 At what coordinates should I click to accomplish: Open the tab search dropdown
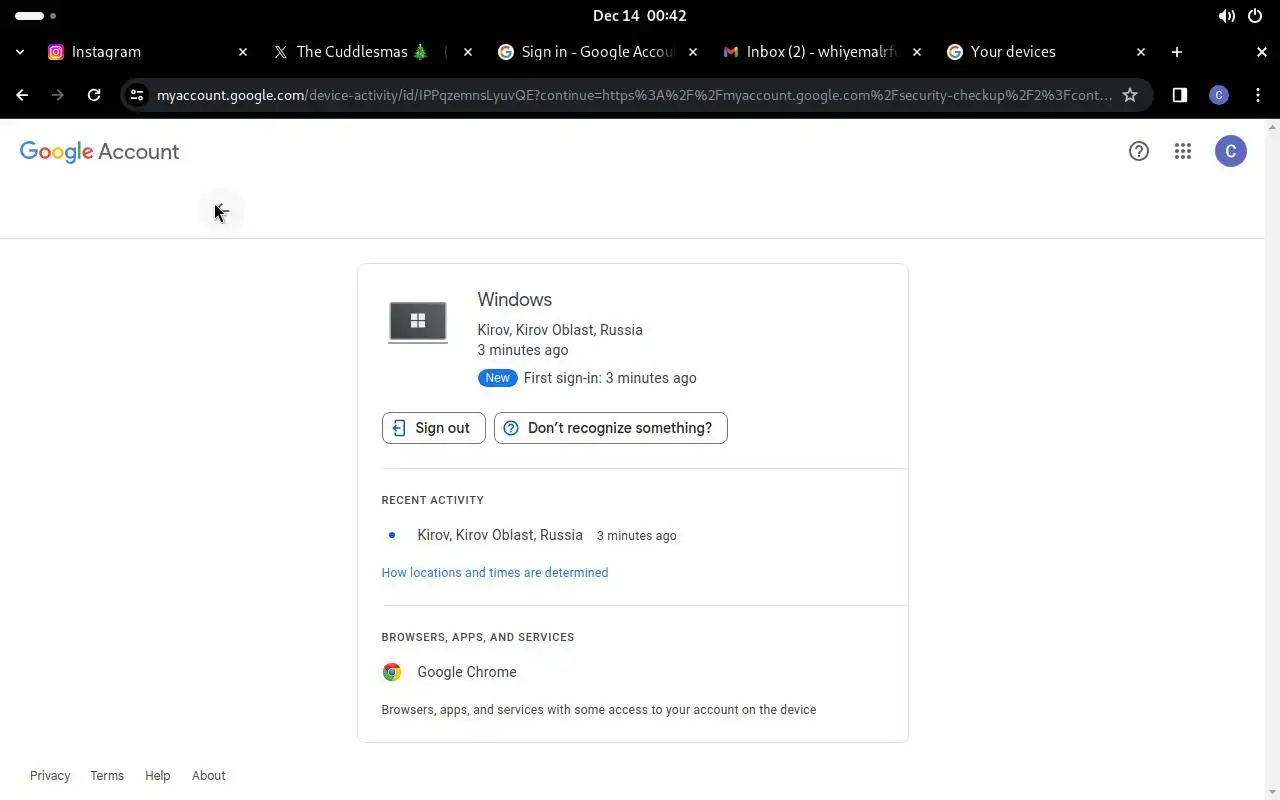click(20, 52)
